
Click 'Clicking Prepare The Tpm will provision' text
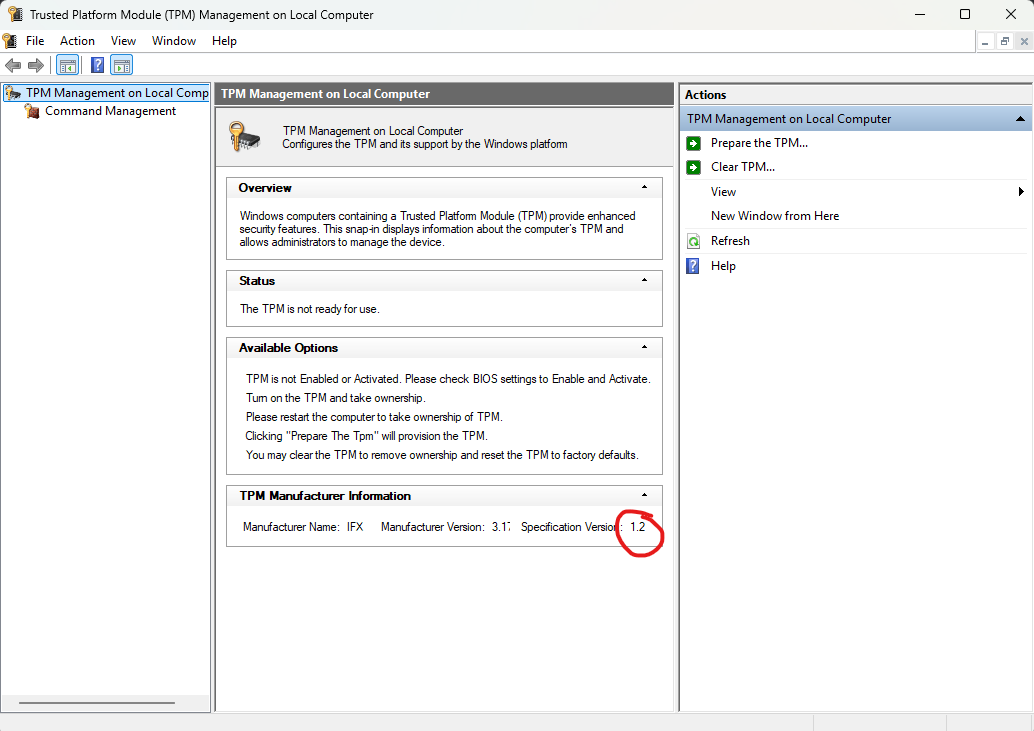tap(366, 436)
